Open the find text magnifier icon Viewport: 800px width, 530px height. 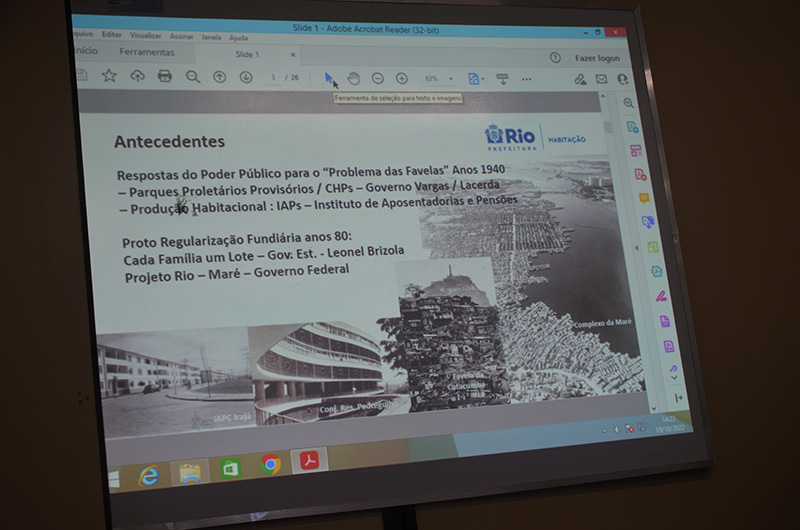tap(193, 77)
